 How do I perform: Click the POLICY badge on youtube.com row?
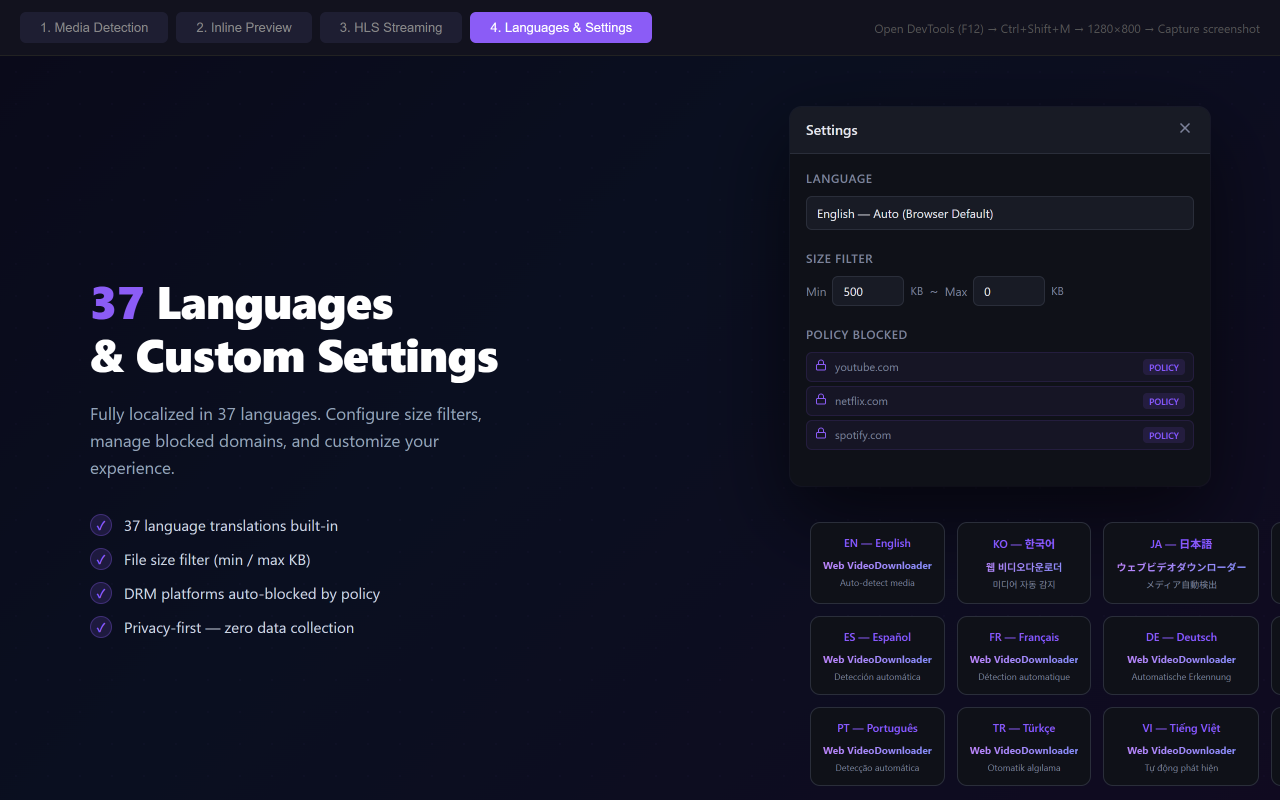point(1164,367)
